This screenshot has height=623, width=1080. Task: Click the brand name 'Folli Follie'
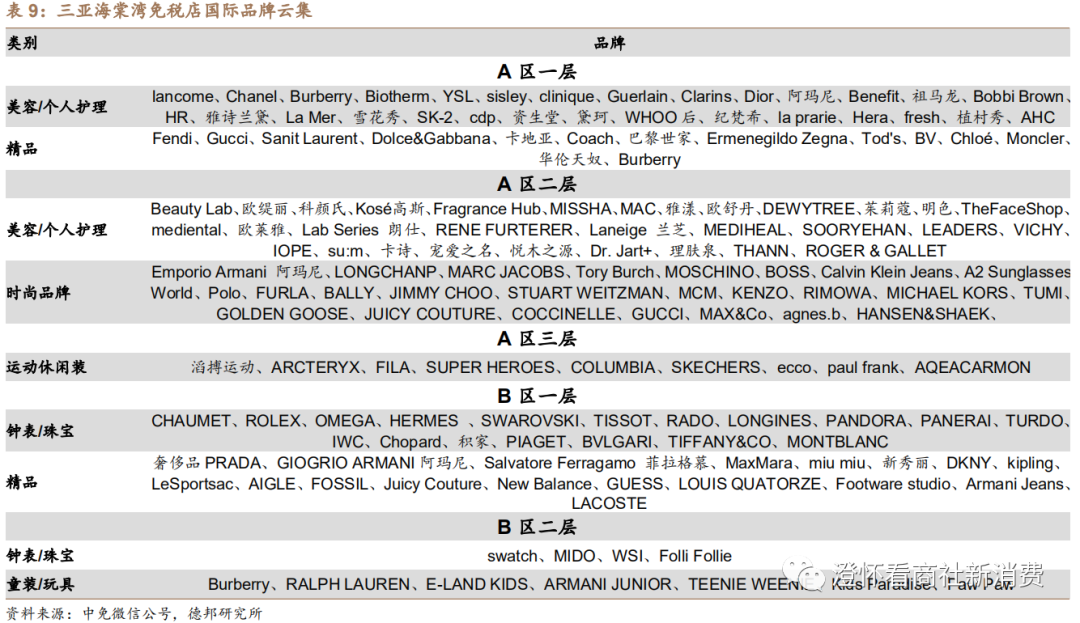696,556
